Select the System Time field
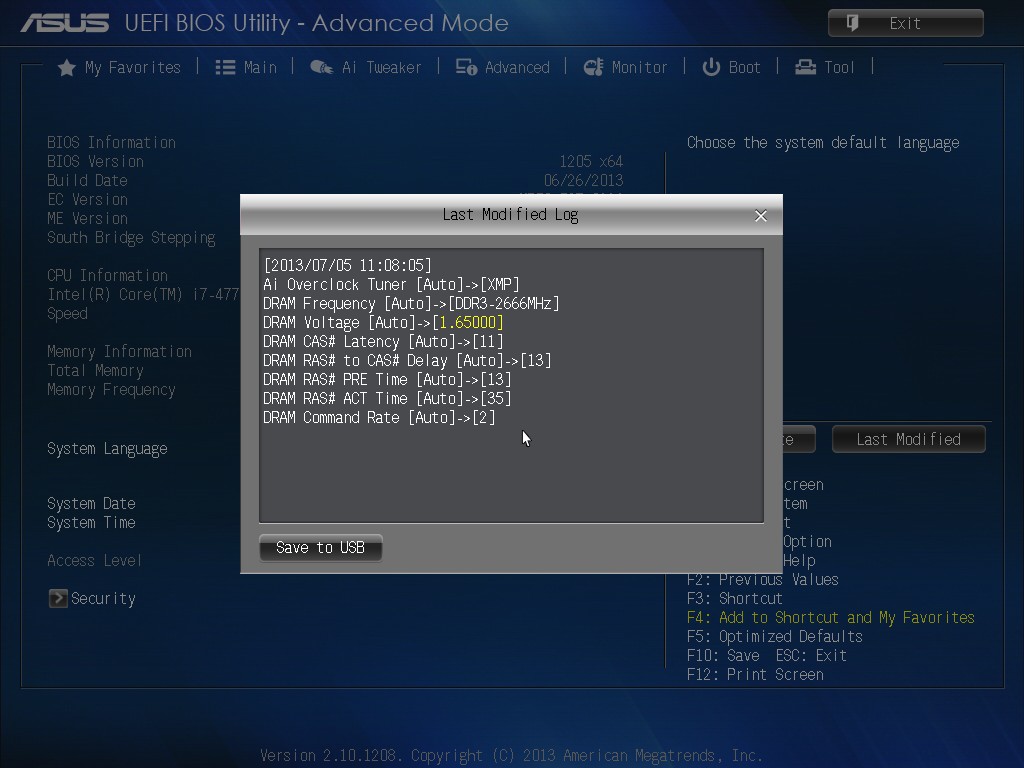The height and width of the screenshot is (768, 1024). click(x=91, y=522)
